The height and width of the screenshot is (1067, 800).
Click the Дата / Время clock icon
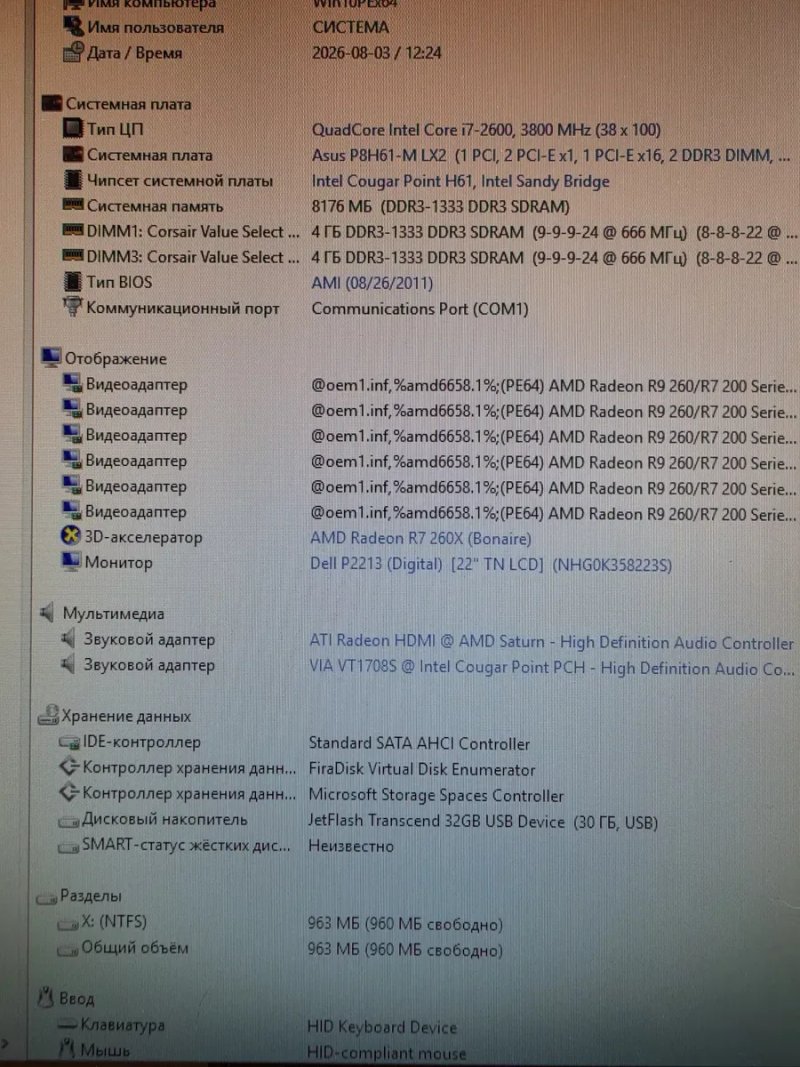(73, 52)
